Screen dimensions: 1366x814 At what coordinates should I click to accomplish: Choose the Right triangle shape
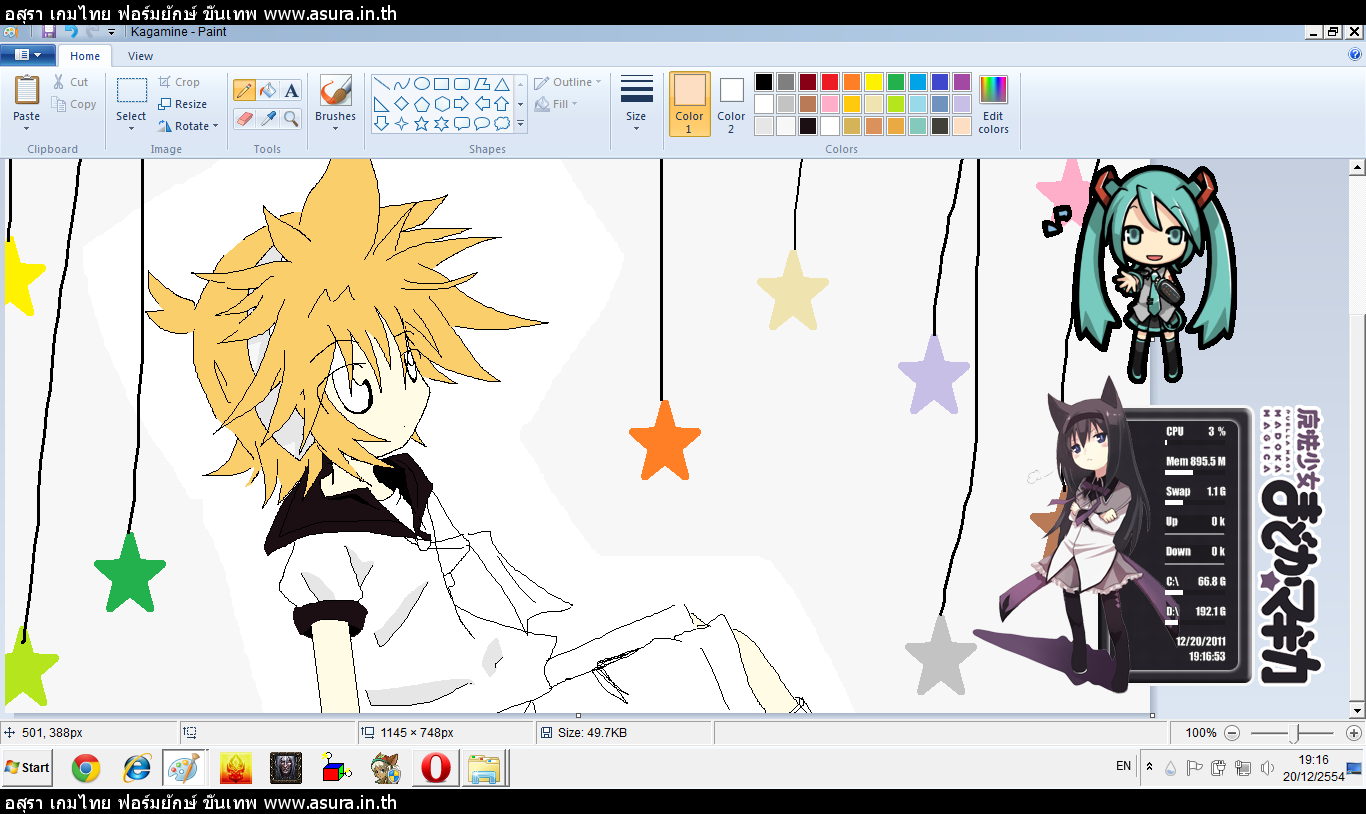click(x=381, y=104)
